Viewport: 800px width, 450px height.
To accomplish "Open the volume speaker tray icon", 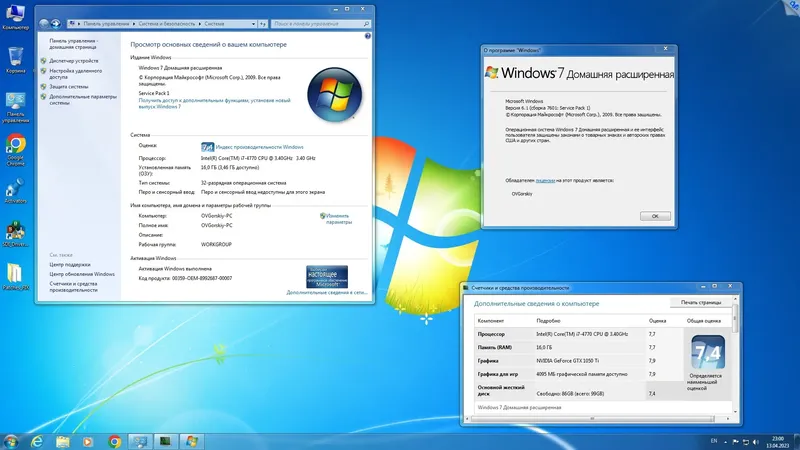I will tap(756, 442).
